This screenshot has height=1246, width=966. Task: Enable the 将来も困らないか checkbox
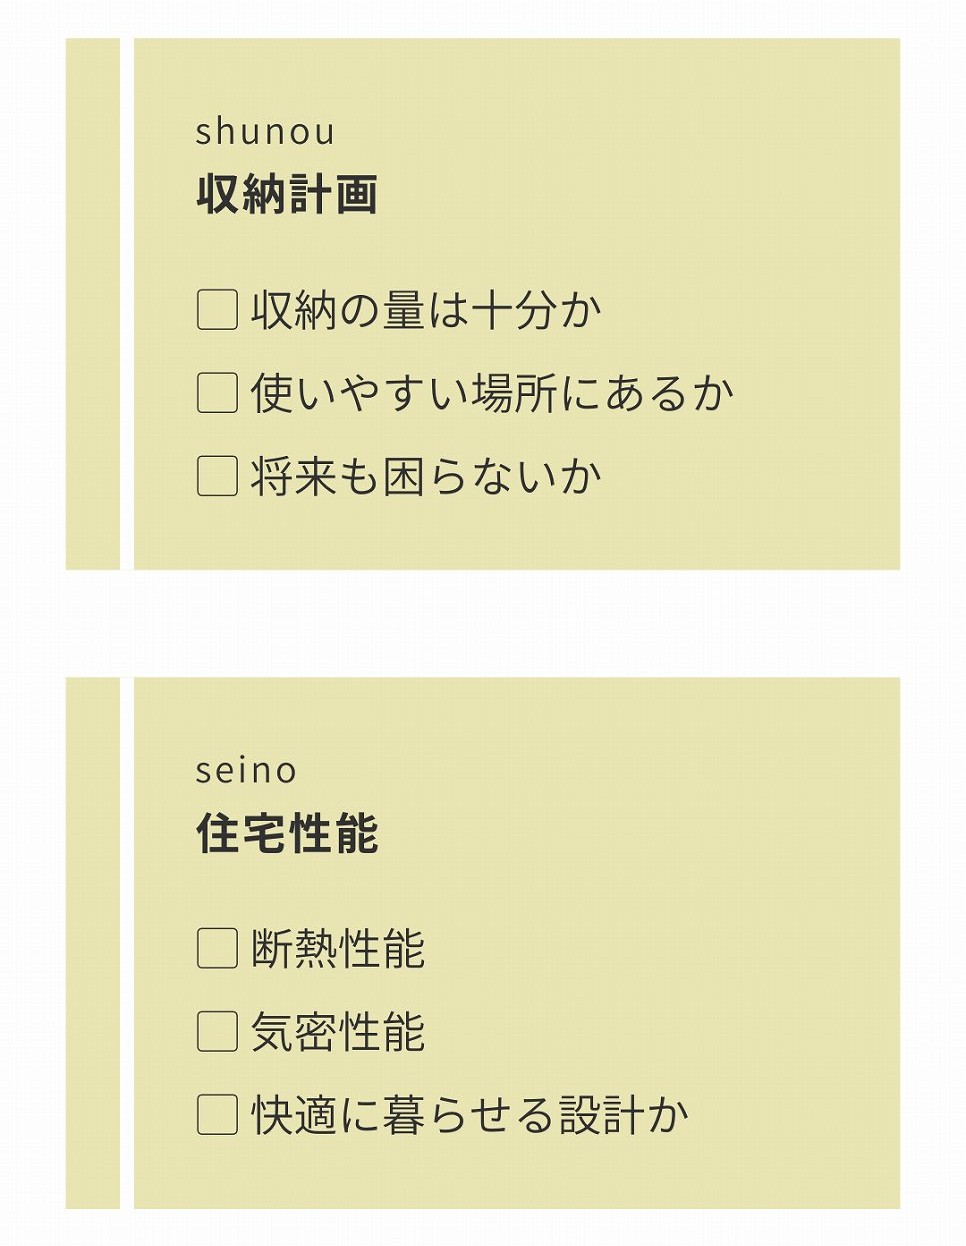[217, 476]
